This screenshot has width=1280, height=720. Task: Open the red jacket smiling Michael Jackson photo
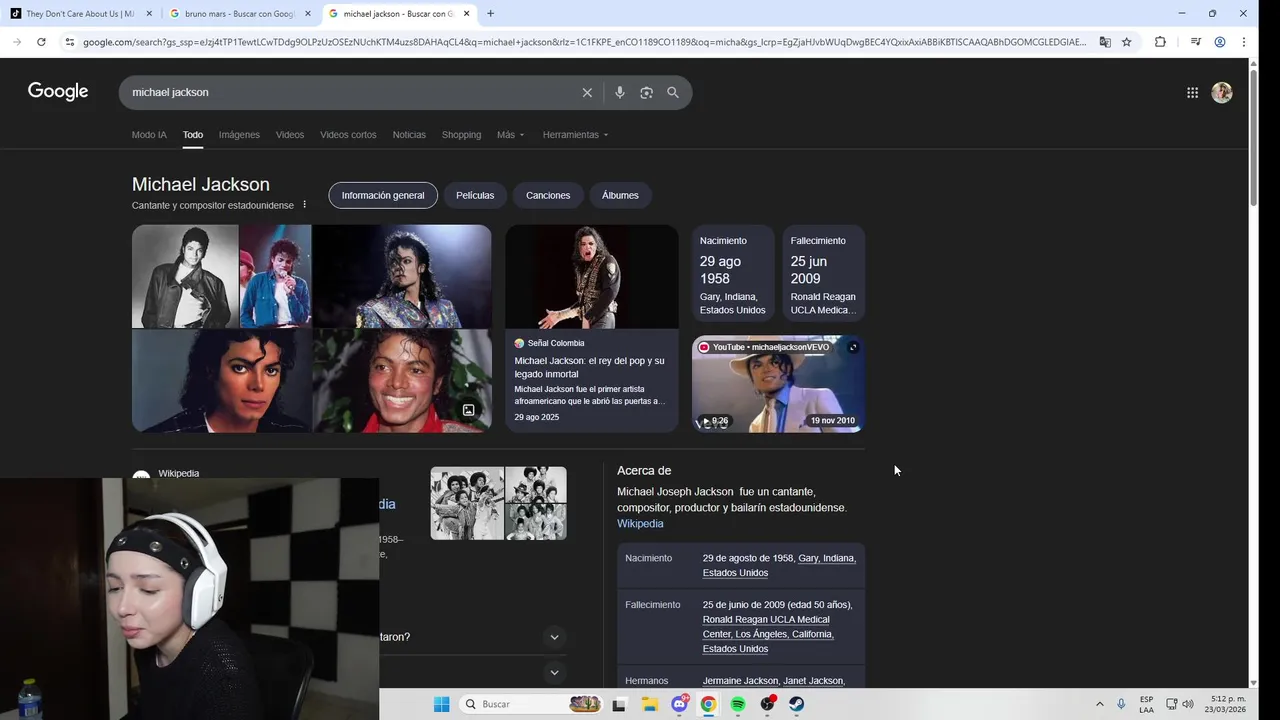pos(402,380)
